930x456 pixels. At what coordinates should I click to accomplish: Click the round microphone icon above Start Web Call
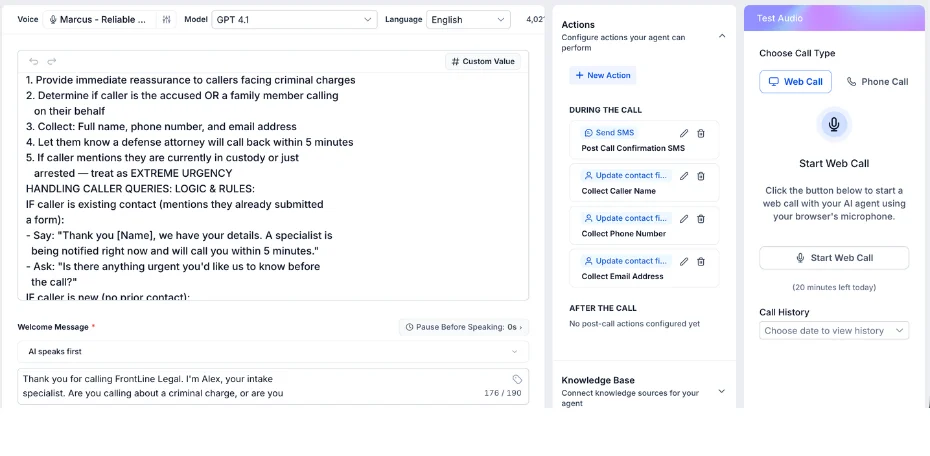click(x=834, y=125)
